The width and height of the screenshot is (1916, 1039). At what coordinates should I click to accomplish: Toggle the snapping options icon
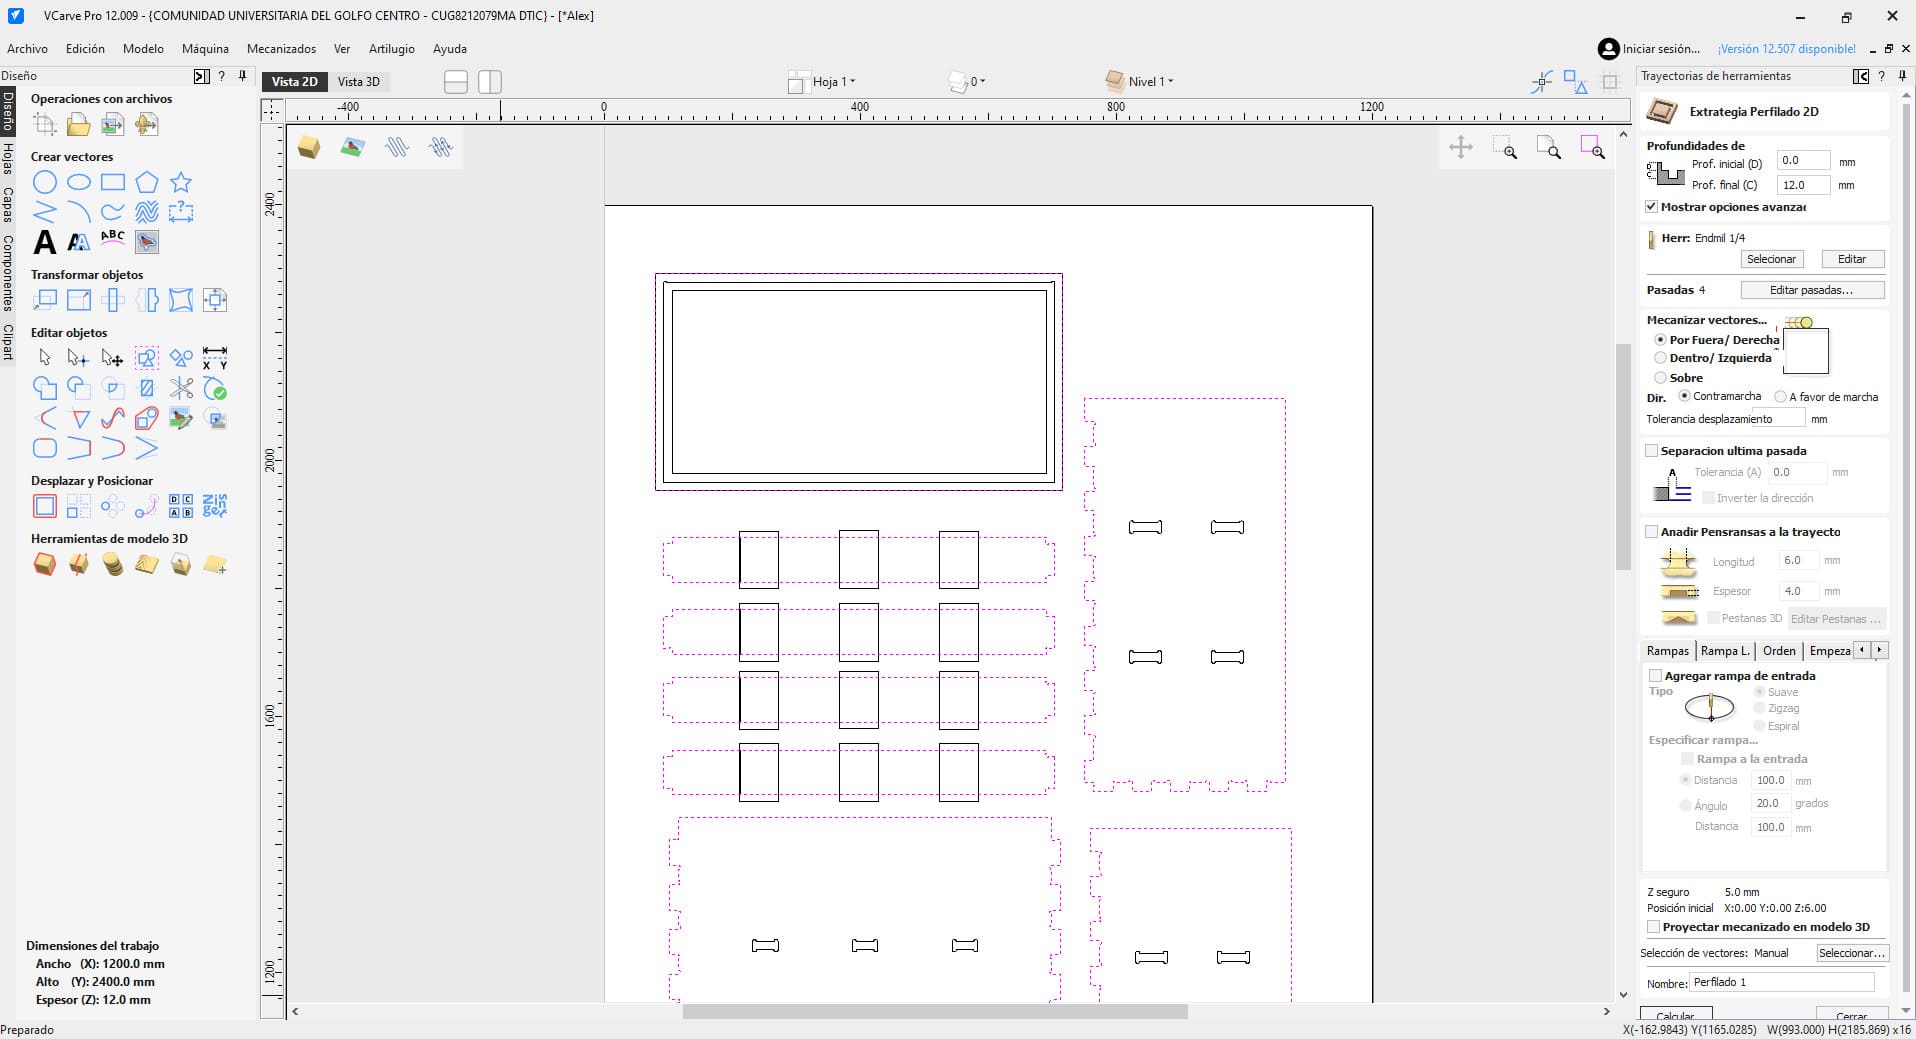coord(1542,82)
